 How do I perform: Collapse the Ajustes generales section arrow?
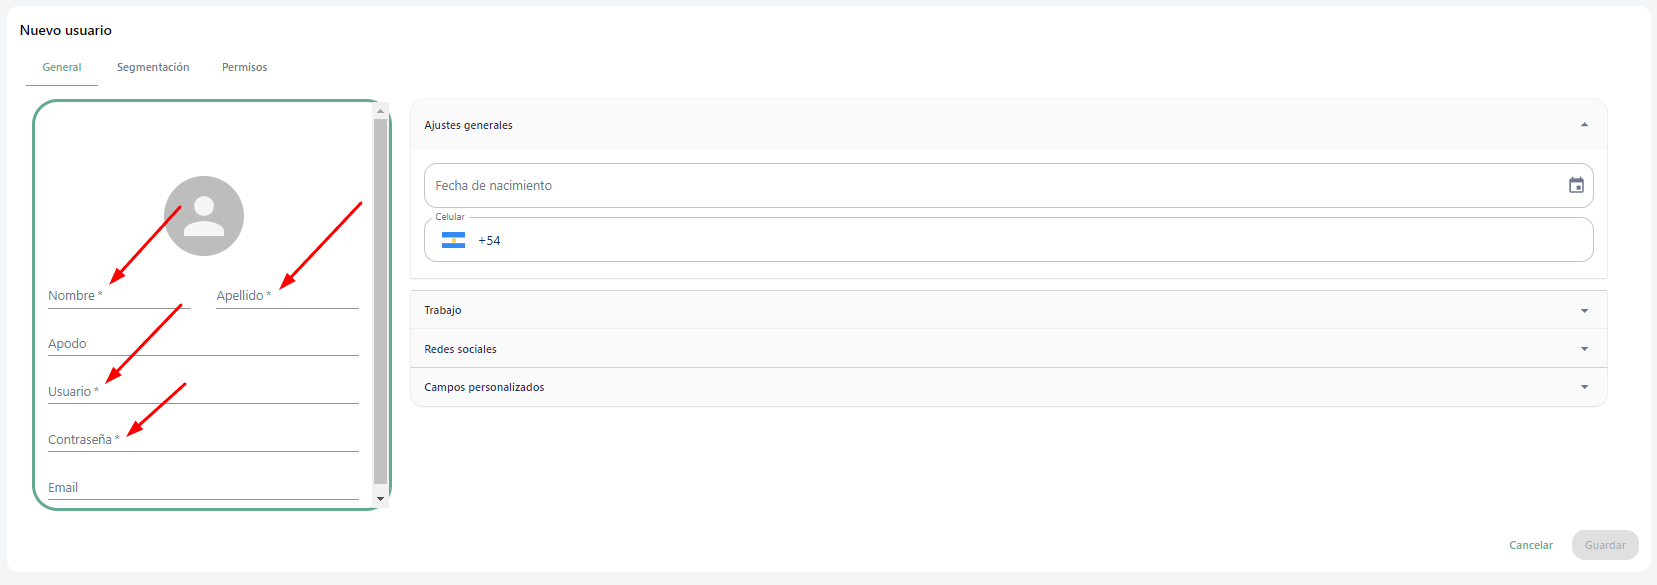pyautogui.click(x=1584, y=125)
